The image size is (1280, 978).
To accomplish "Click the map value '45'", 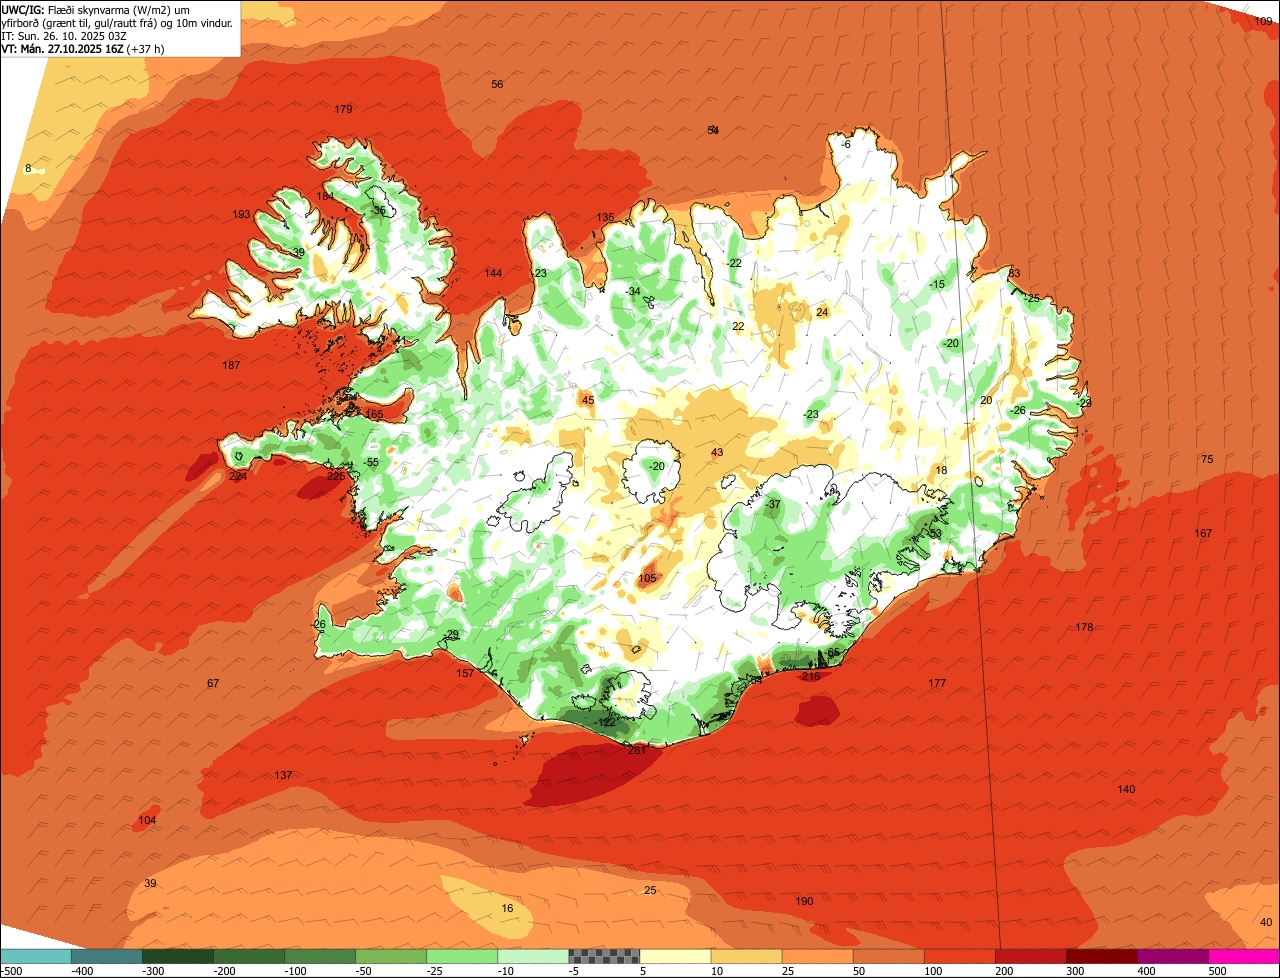I will tap(588, 401).
